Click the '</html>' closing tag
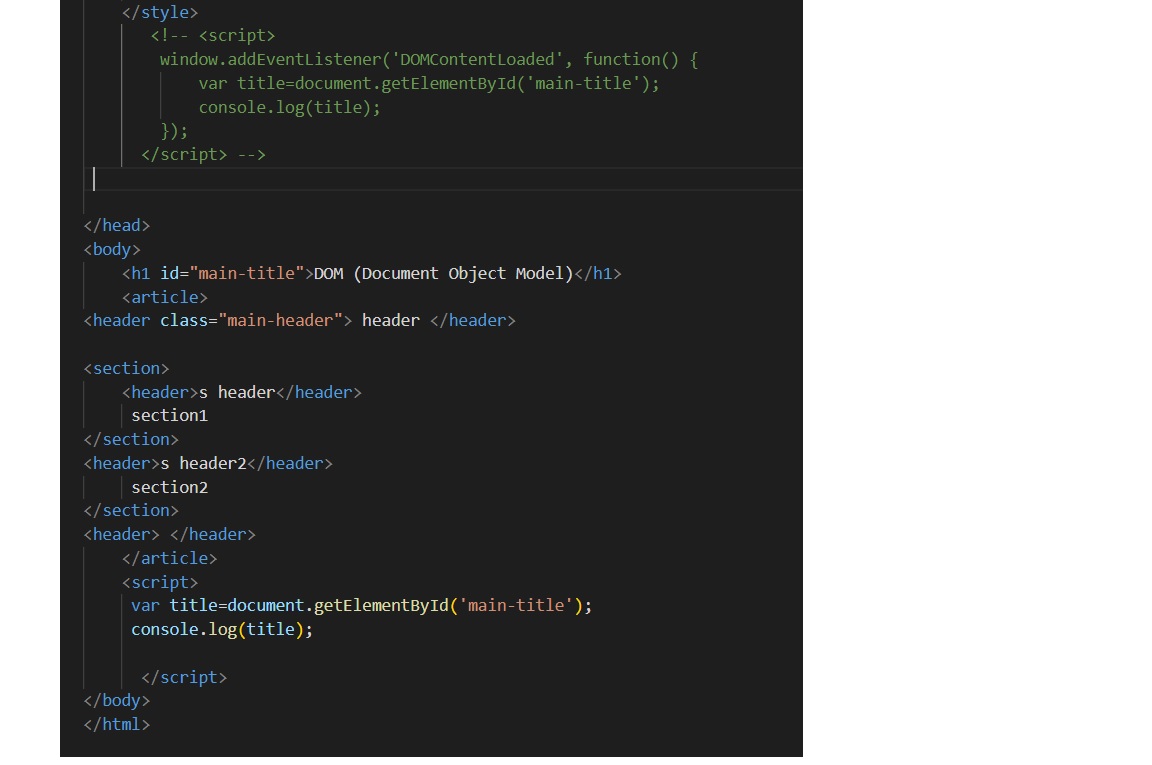This screenshot has height=765, width=1152. pyautogui.click(x=117, y=725)
